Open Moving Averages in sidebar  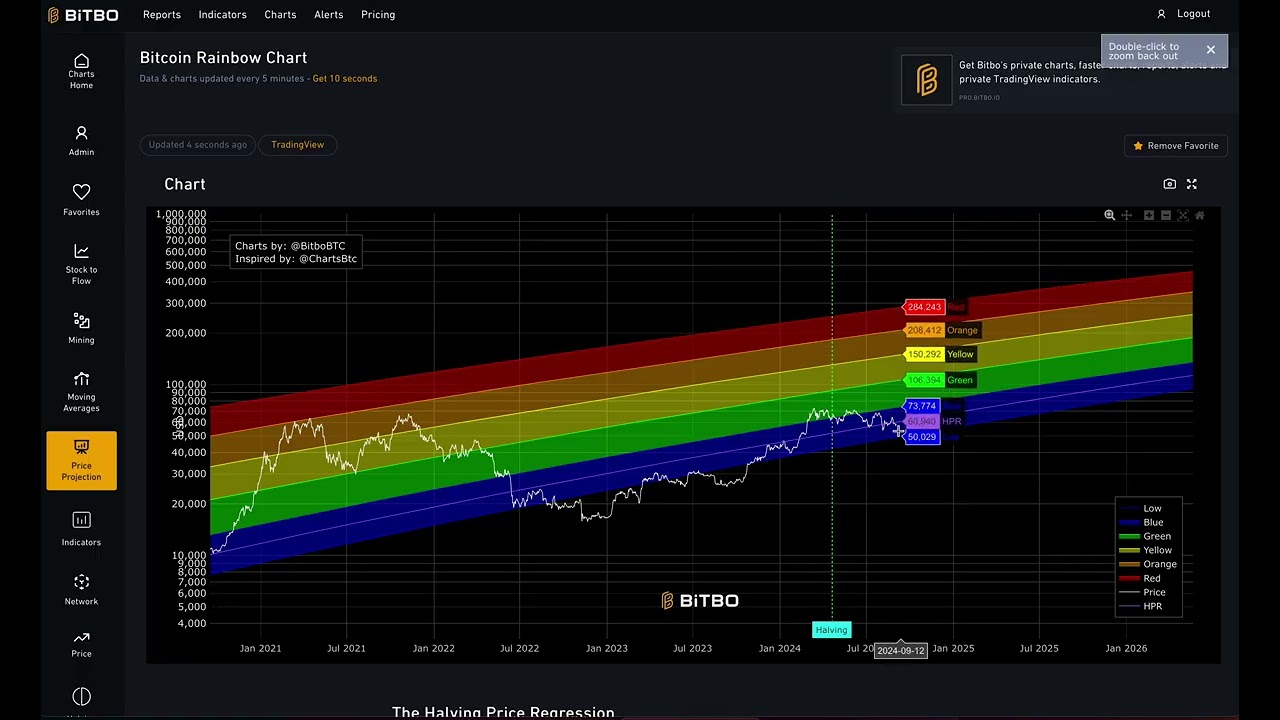pos(81,392)
